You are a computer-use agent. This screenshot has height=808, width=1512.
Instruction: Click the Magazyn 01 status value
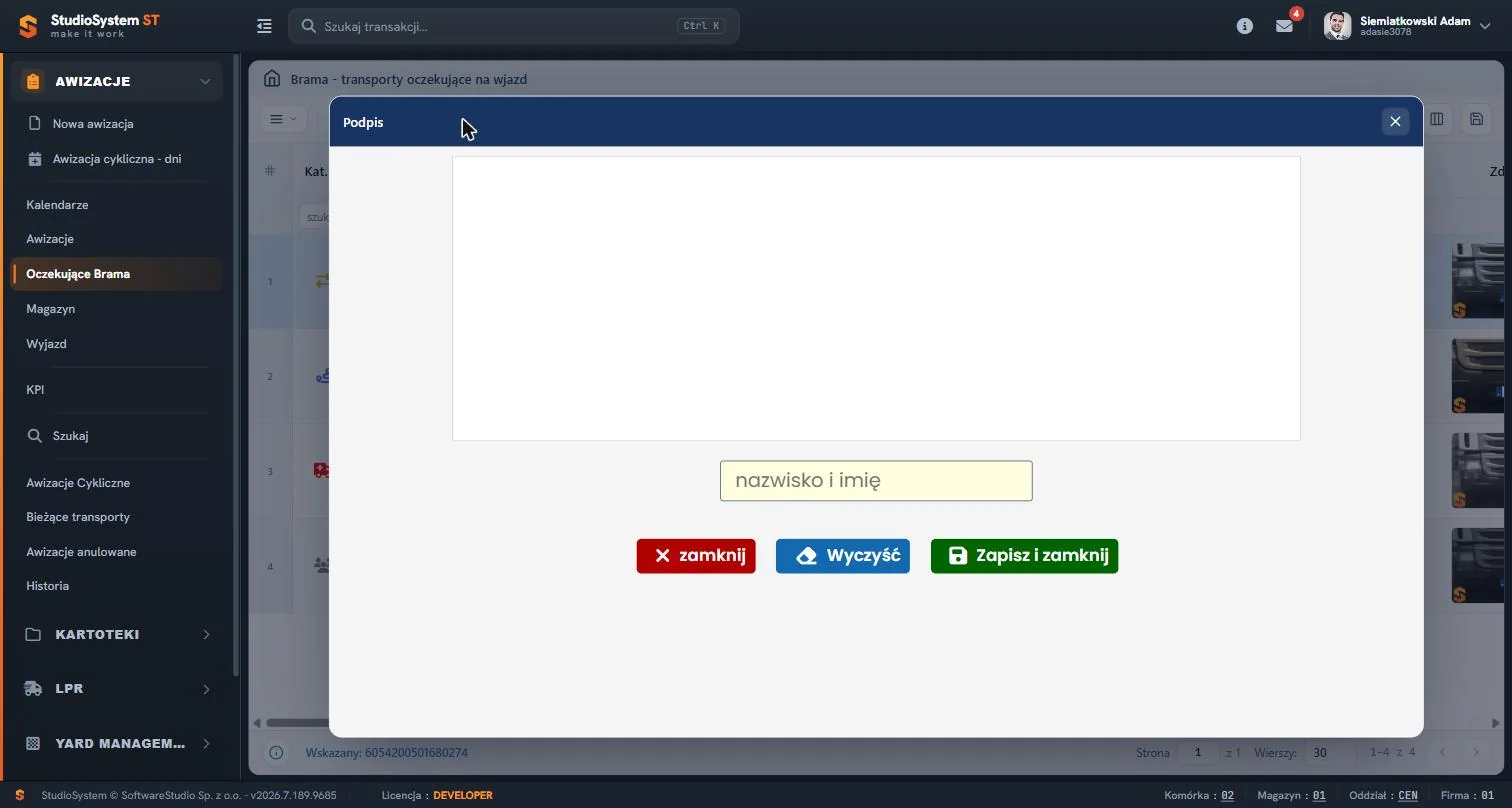tap(1319, 796)
